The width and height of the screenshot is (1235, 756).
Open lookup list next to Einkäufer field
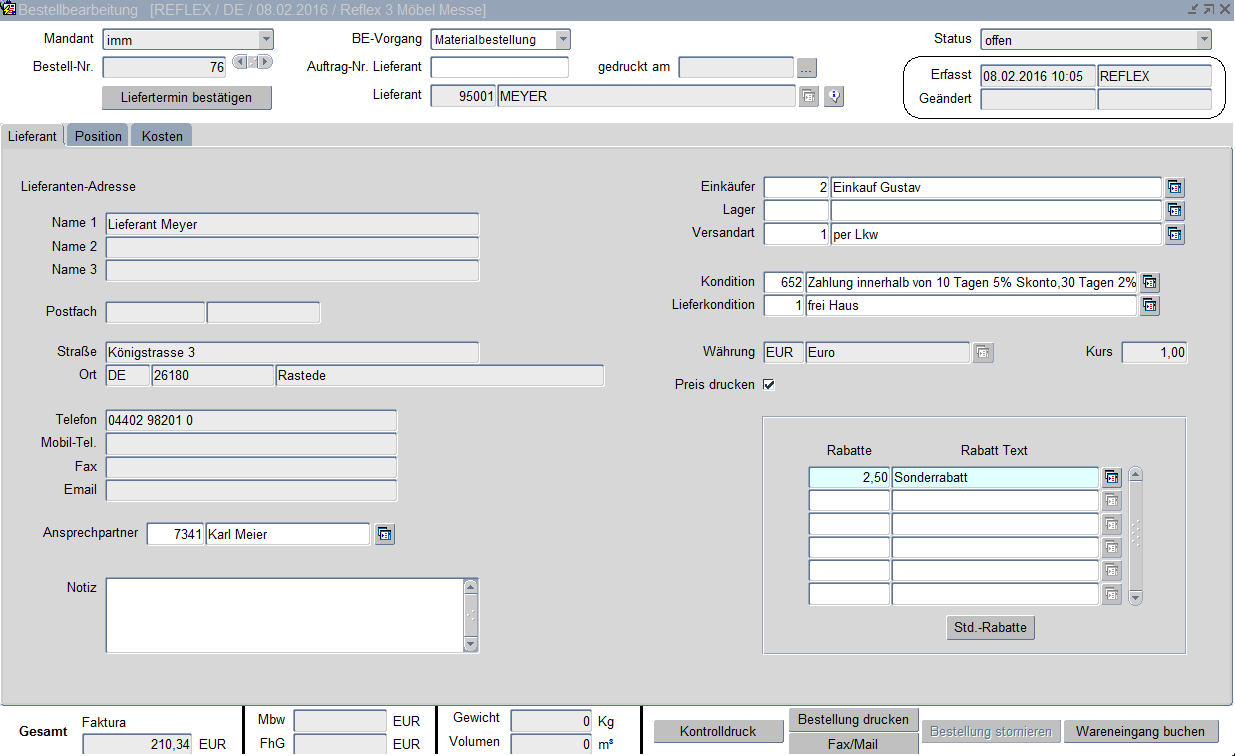click(1175, 188)
